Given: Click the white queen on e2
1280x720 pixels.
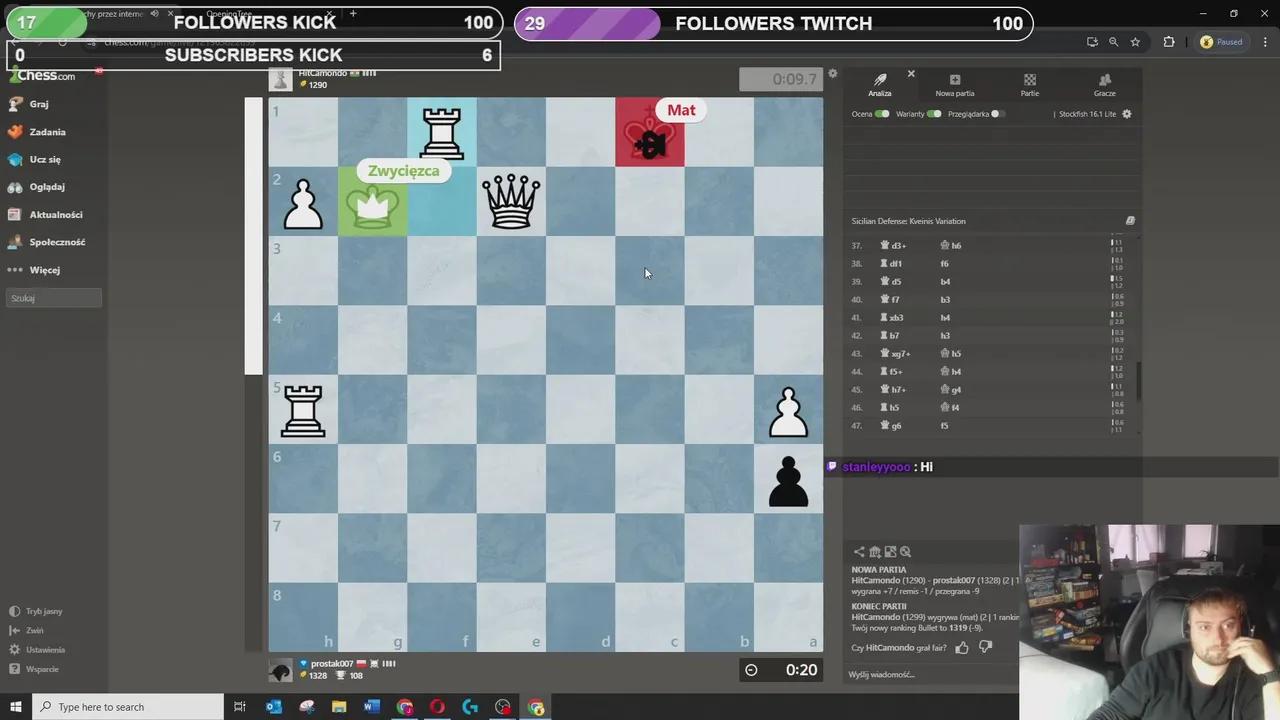Looking at the screenshot, I should coord(511,201).
